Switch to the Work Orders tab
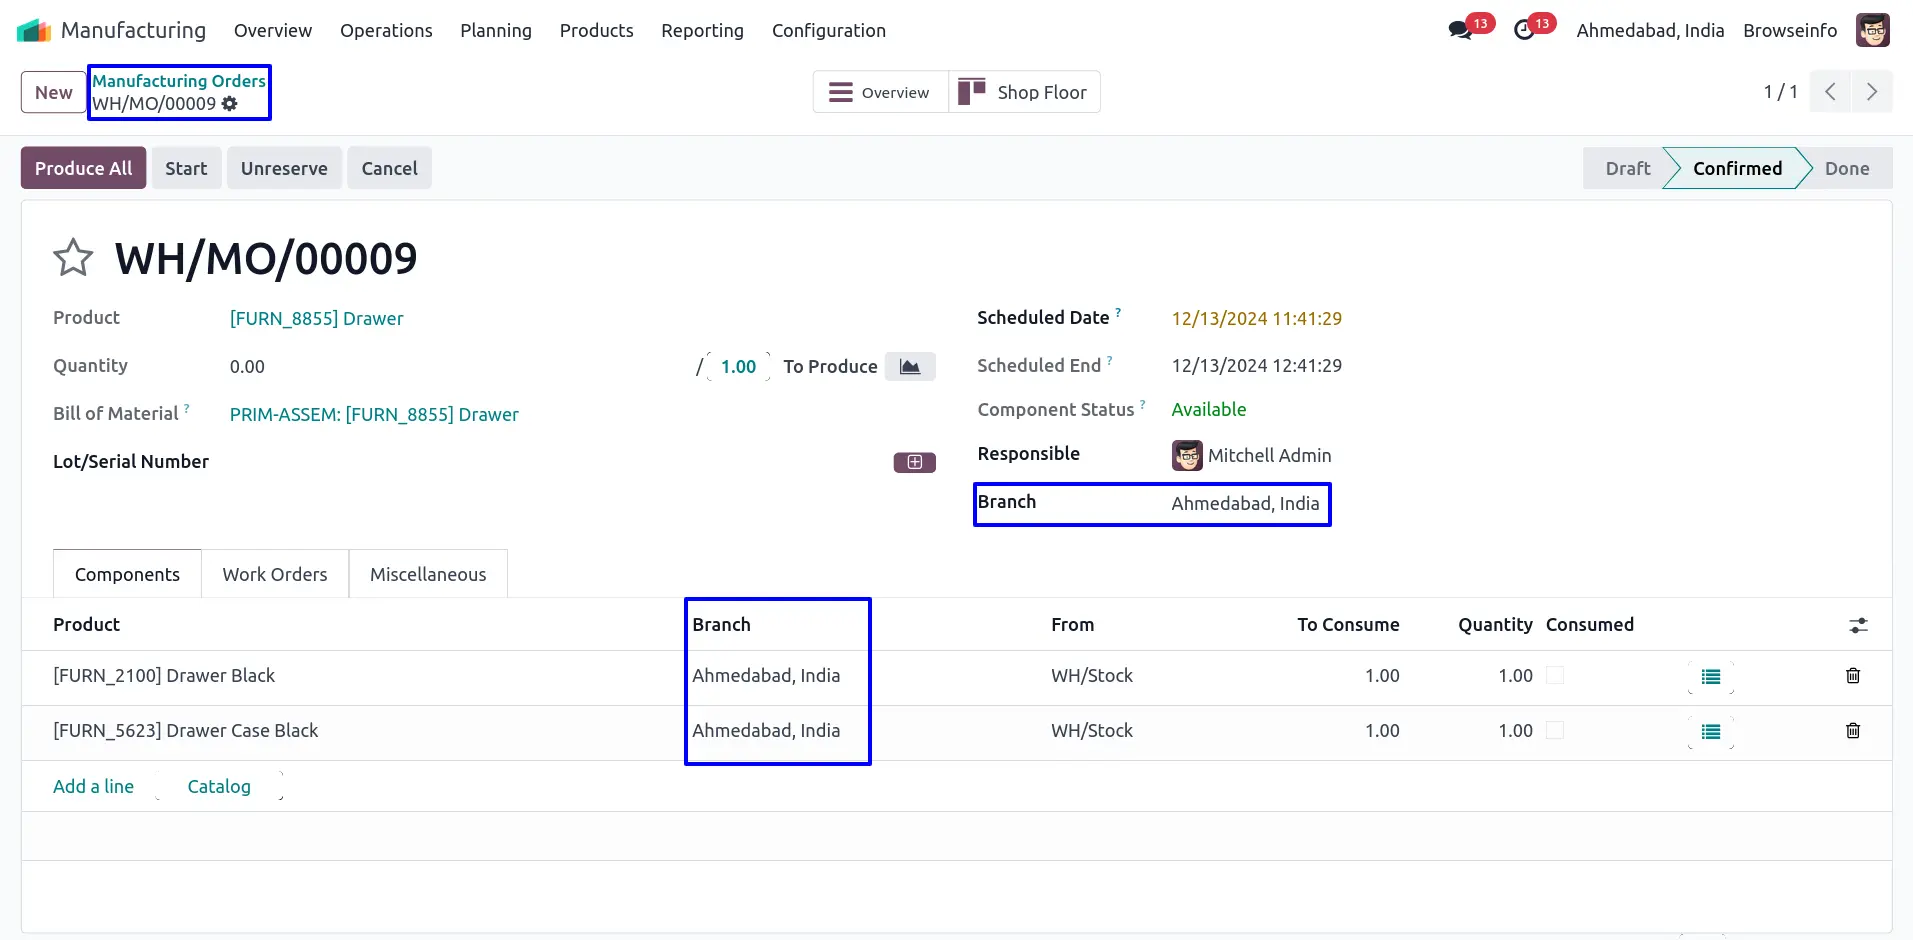 pos(275,575)
